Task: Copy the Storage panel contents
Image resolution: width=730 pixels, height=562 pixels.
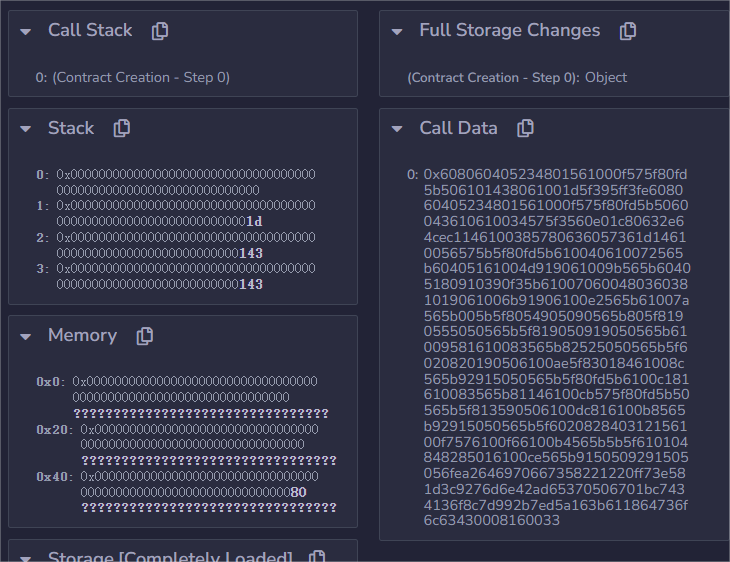Action: click(x=318, y=557)
